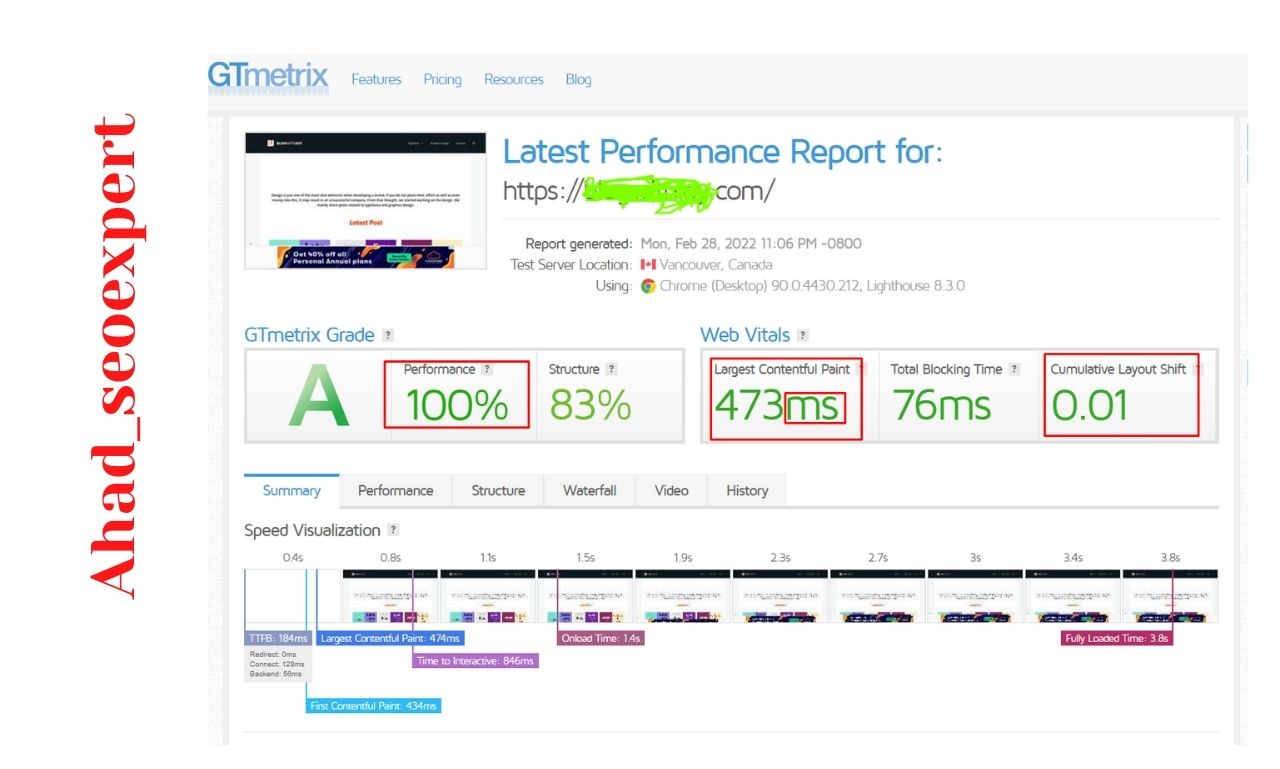The image size is (1280, 769).
Task: Click the 83% Structure score
Action: pos(590,405)
